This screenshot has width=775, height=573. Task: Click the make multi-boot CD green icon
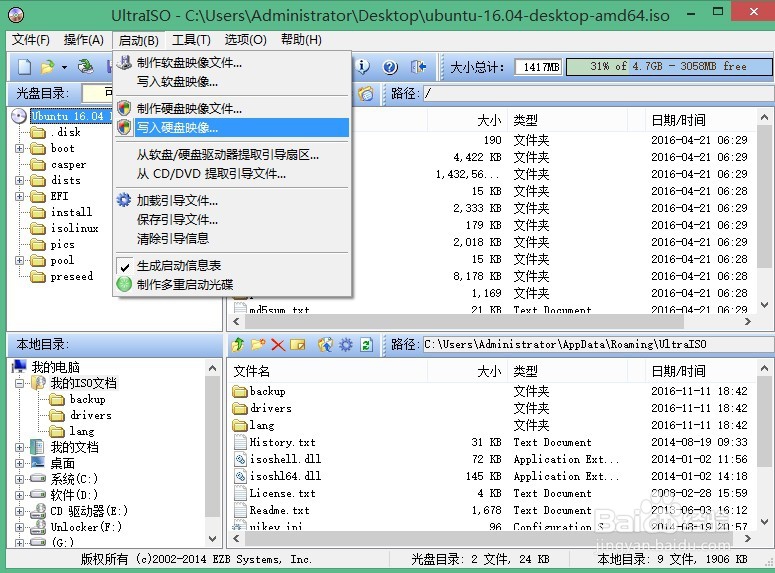[x=124, y=284]
